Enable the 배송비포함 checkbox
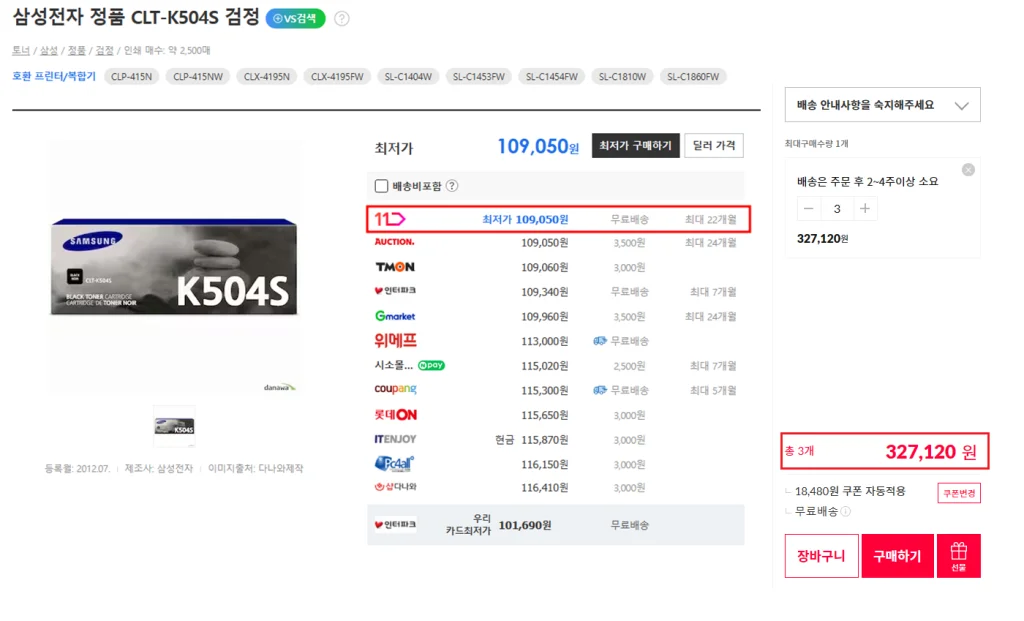 click(x=381, y=185)
